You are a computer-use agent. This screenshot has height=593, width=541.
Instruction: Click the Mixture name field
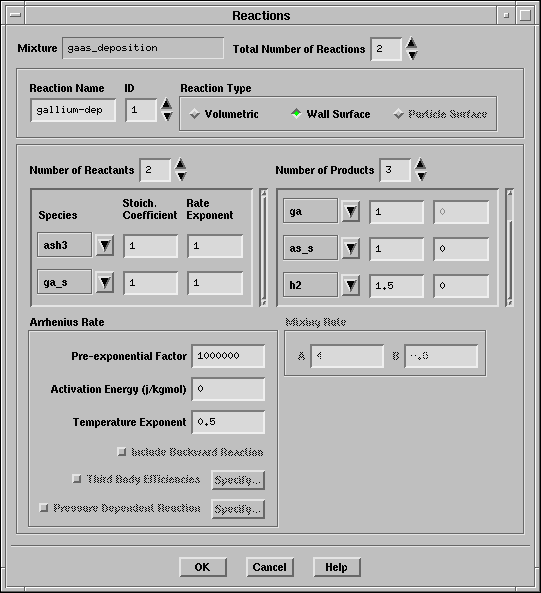(143, 48)
